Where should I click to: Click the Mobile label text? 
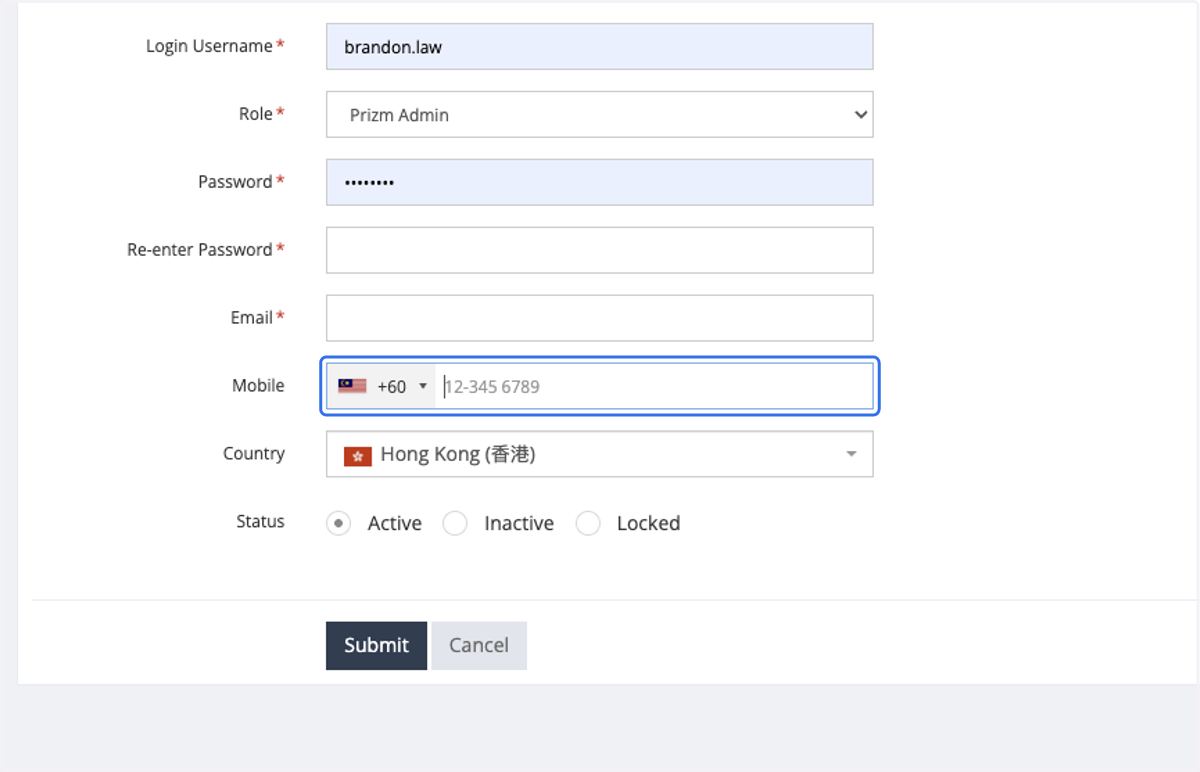pos(258,386)
